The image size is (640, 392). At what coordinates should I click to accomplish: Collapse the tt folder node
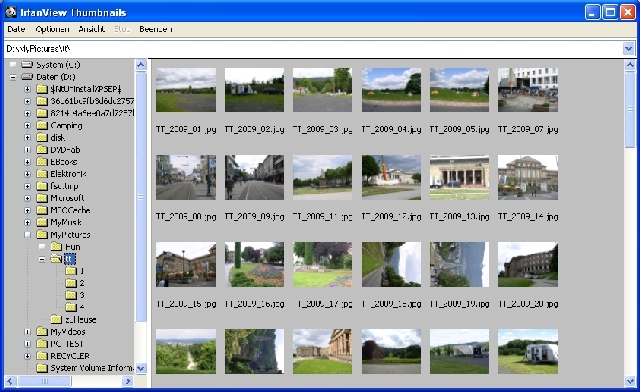42,259
